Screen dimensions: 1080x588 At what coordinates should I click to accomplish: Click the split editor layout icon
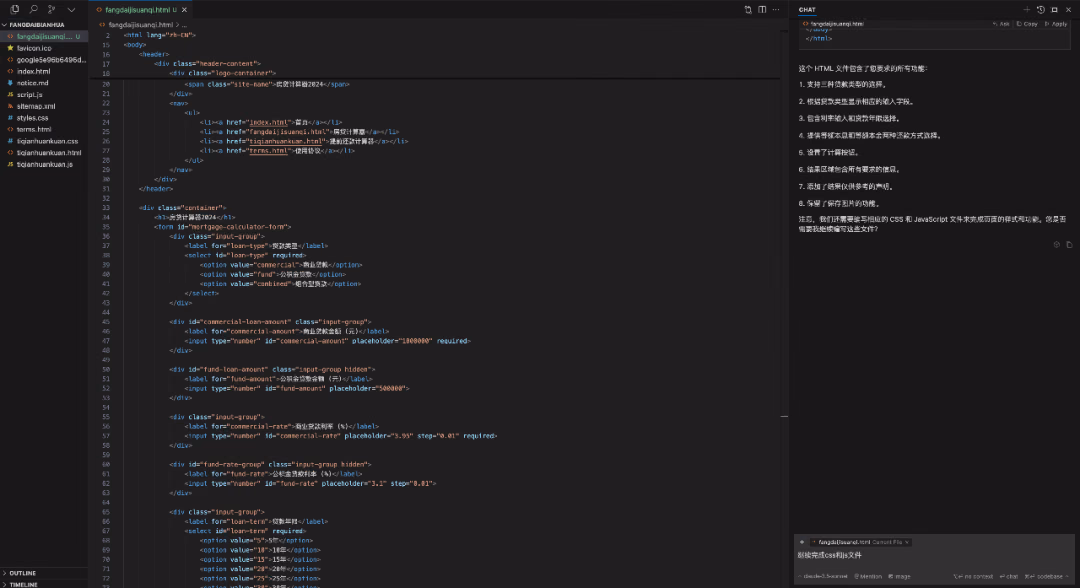click(x=762, y=10)
